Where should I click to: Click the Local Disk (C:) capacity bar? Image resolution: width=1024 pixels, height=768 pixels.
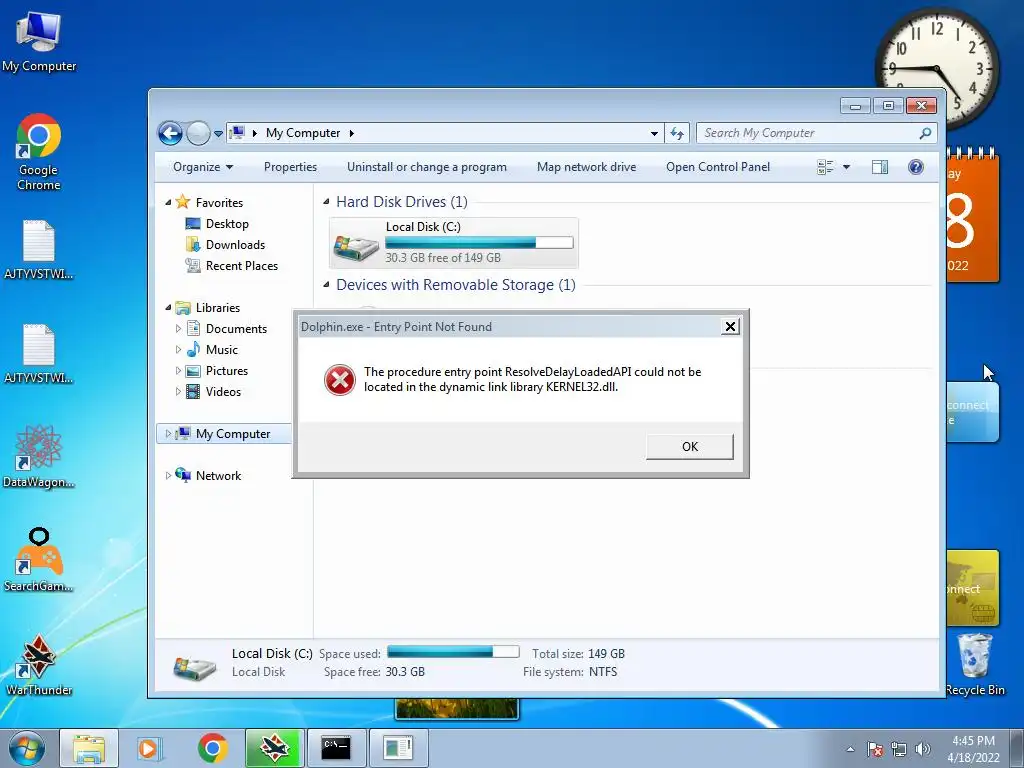point(479,243)
